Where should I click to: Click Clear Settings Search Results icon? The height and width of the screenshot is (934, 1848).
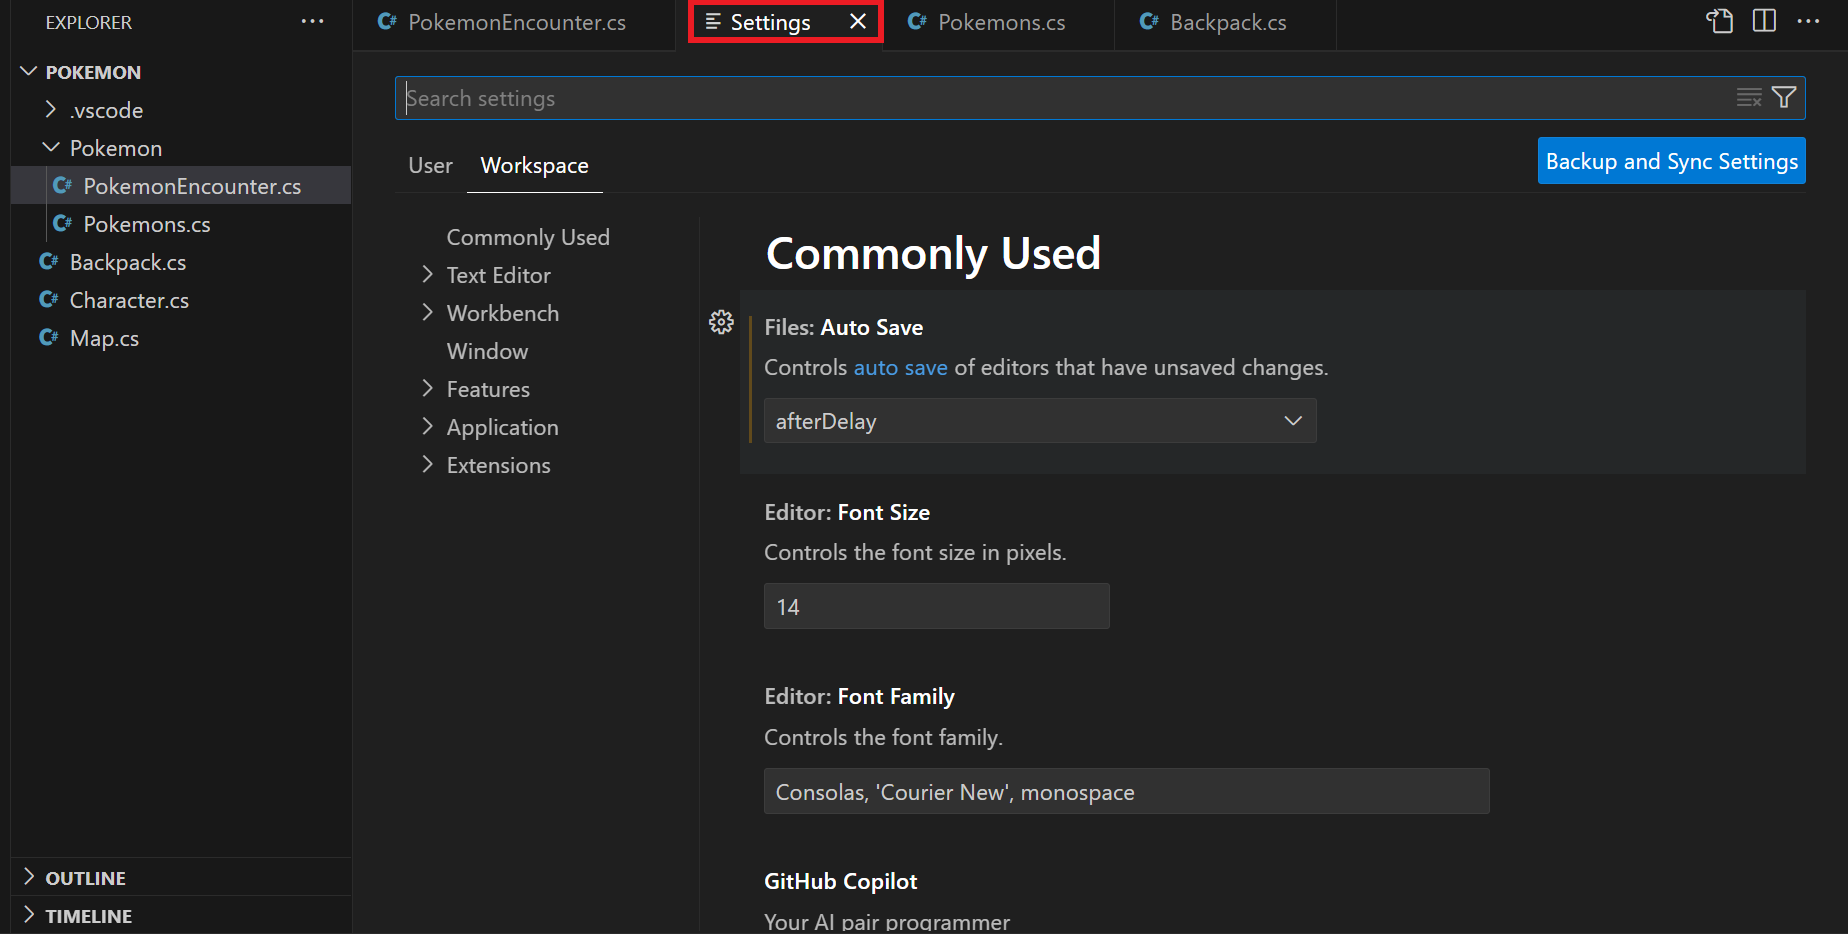tap(1748, 97)
